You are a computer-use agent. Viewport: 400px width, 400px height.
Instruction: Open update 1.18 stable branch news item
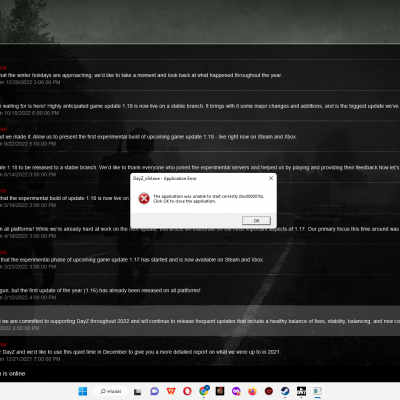pos(199,167)
